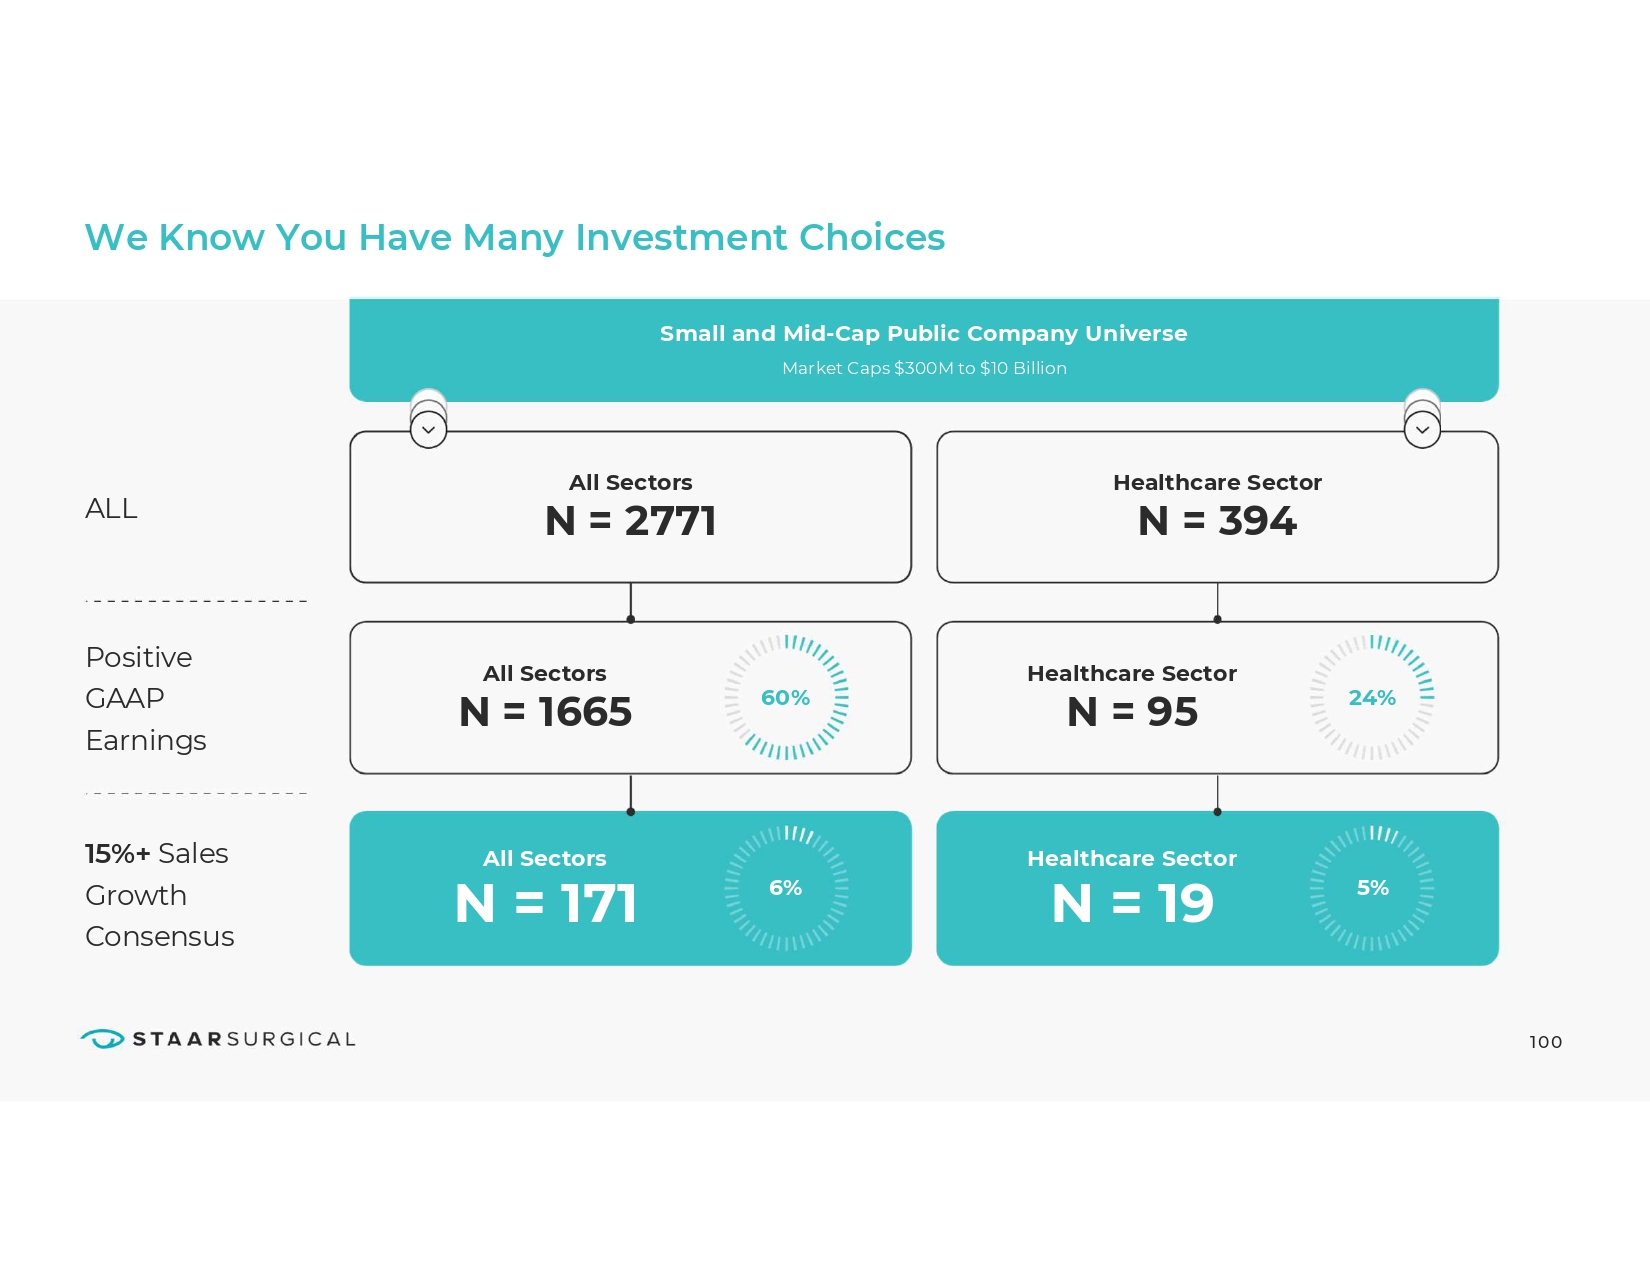
Task: Click the slide title about Investment Choices
Action: 514,238
